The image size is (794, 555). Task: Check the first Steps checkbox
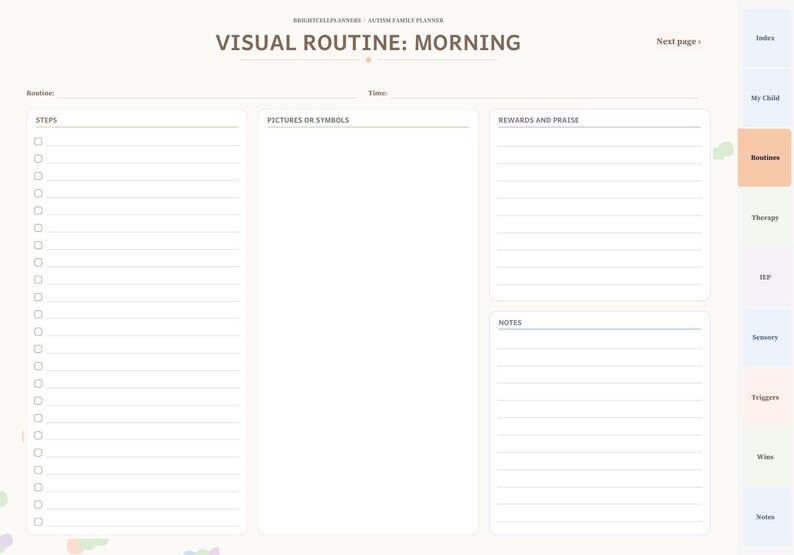(38, 141)
